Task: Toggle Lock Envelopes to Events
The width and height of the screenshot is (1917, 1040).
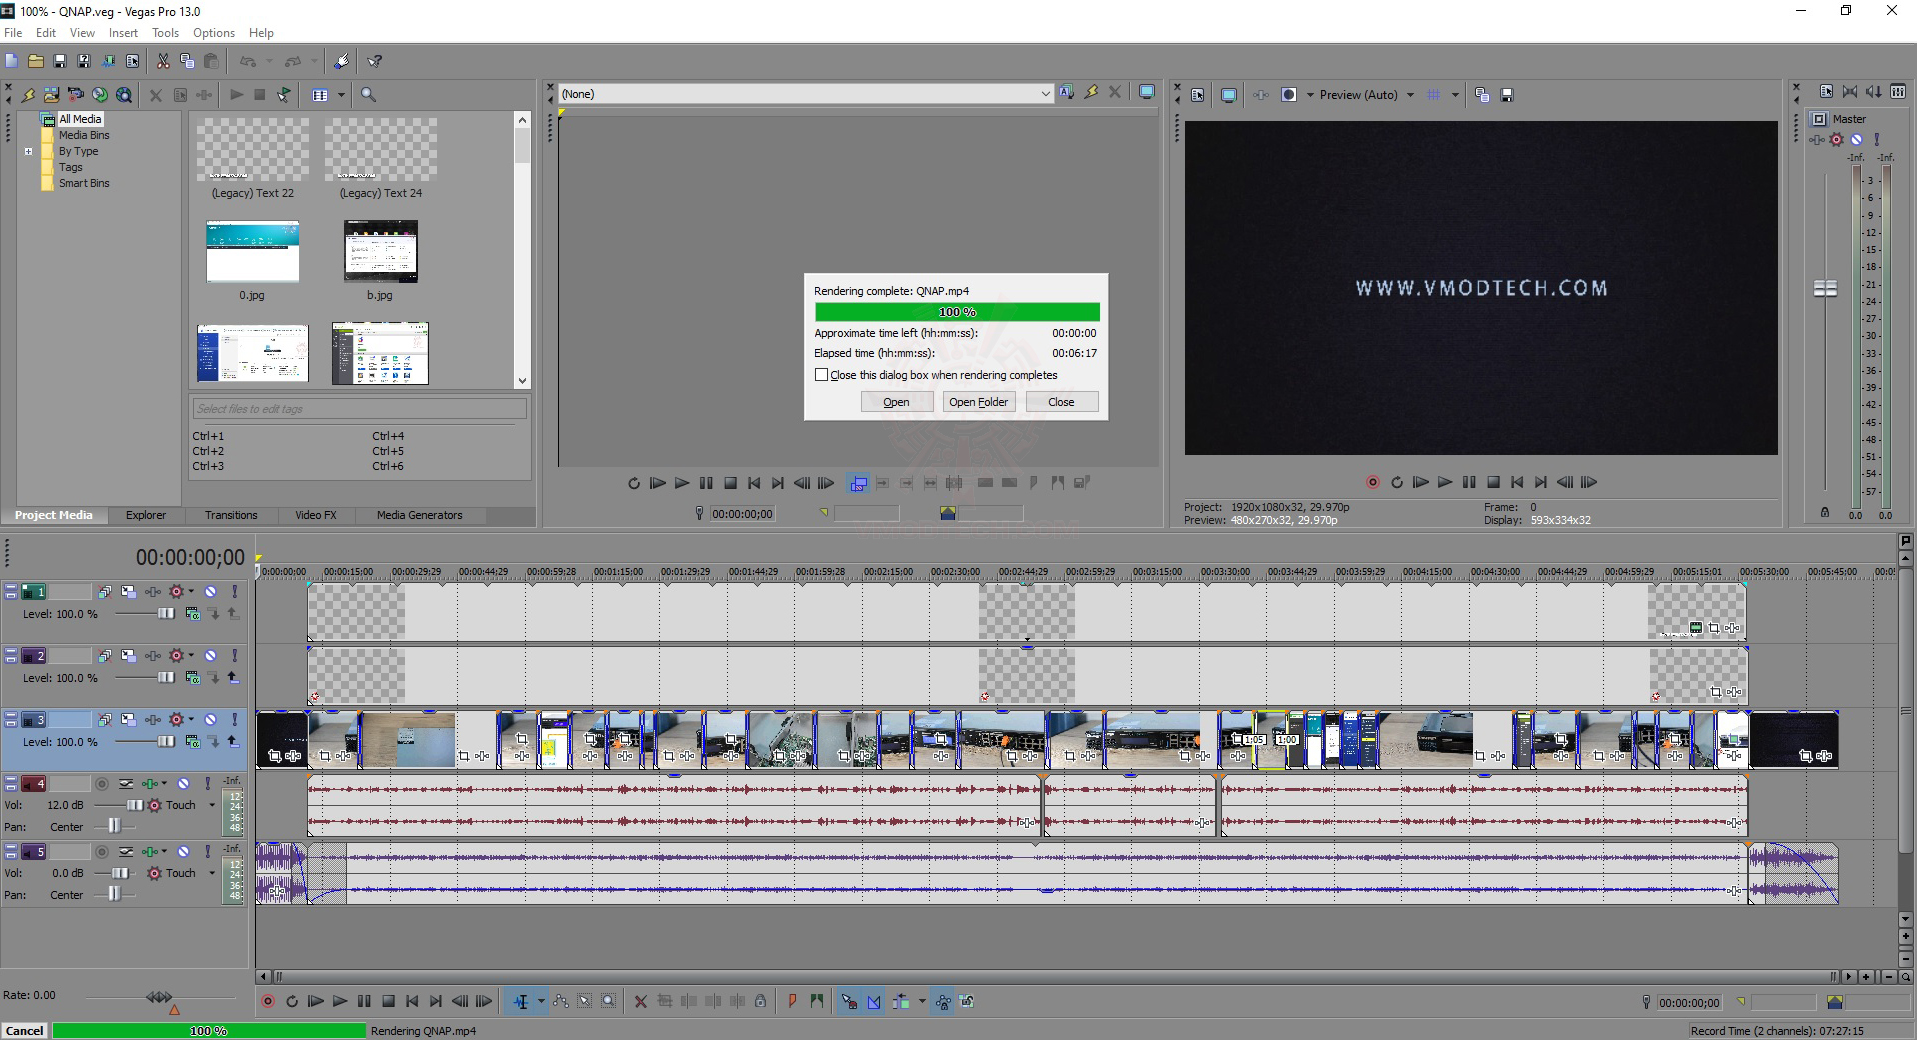Action: [x=943, y=1001]
